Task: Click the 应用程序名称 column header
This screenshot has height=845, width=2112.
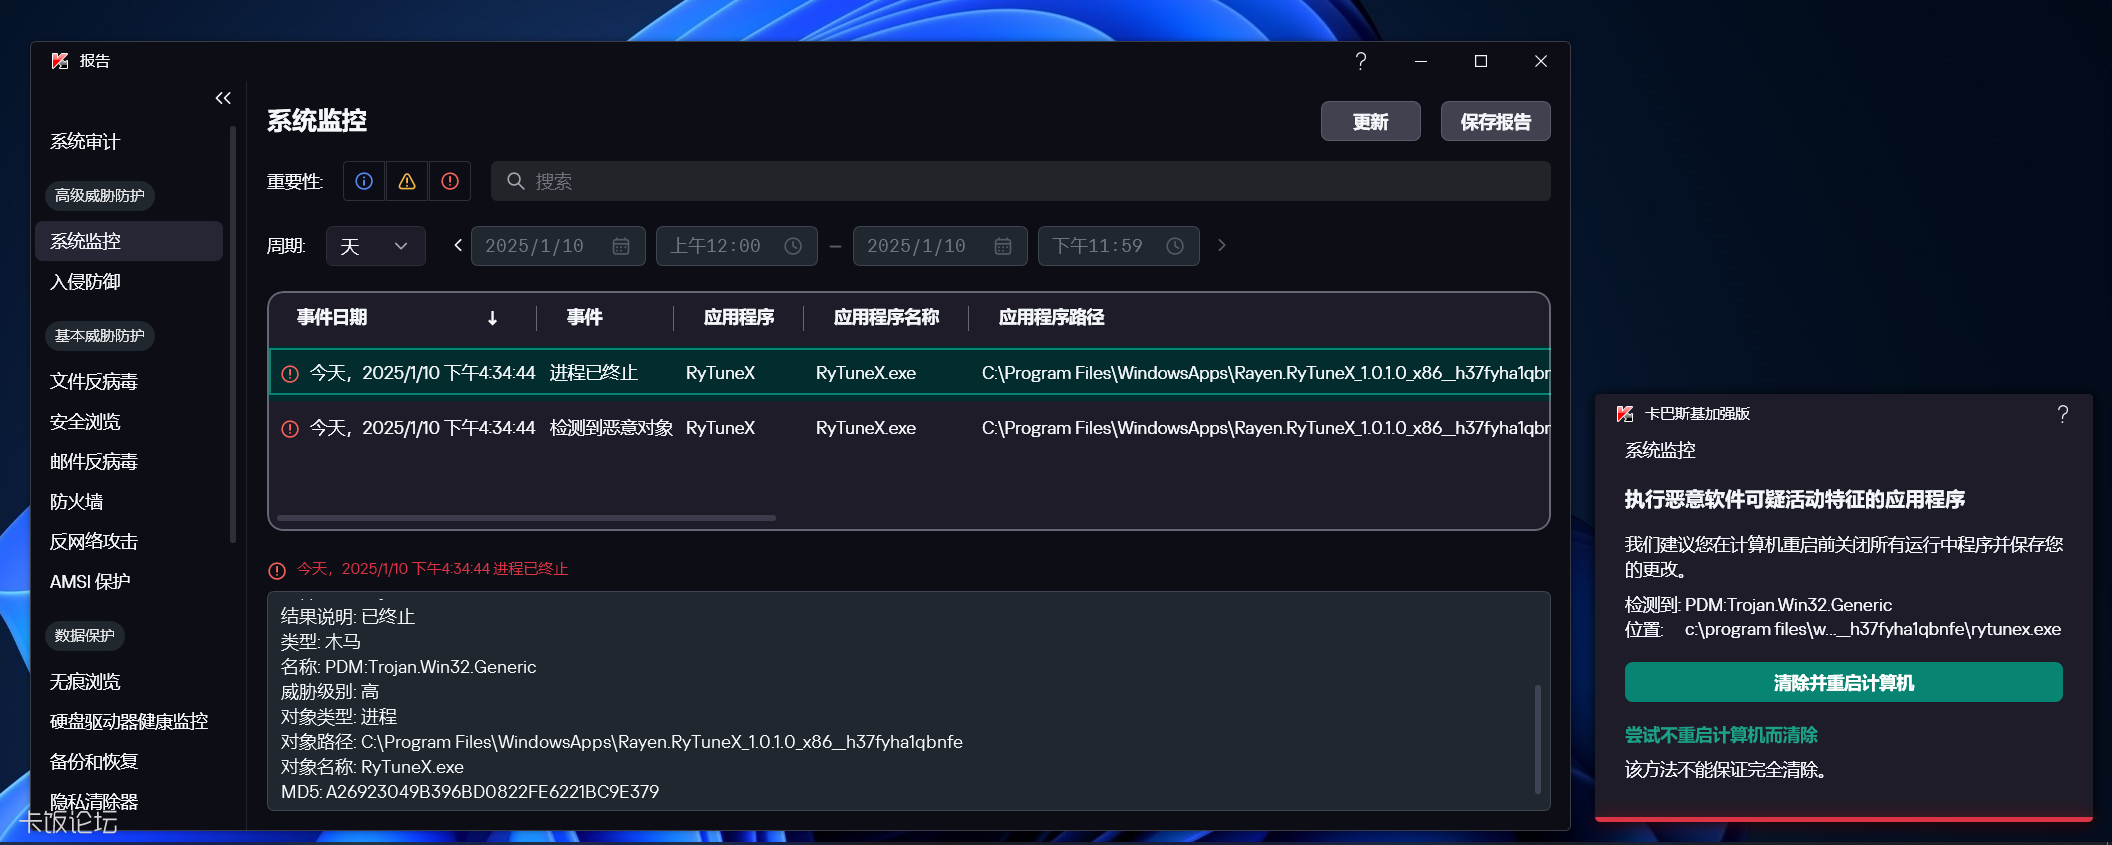Action: (x=886, y=317)
